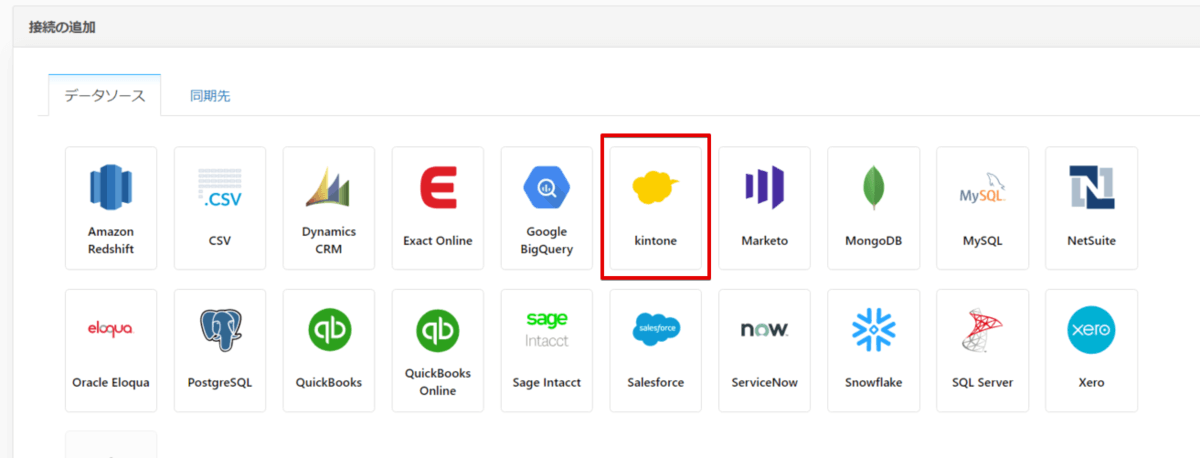
Task: Click the kintone cloud icon
Action: pyautogui.click(x=656, y=188)
